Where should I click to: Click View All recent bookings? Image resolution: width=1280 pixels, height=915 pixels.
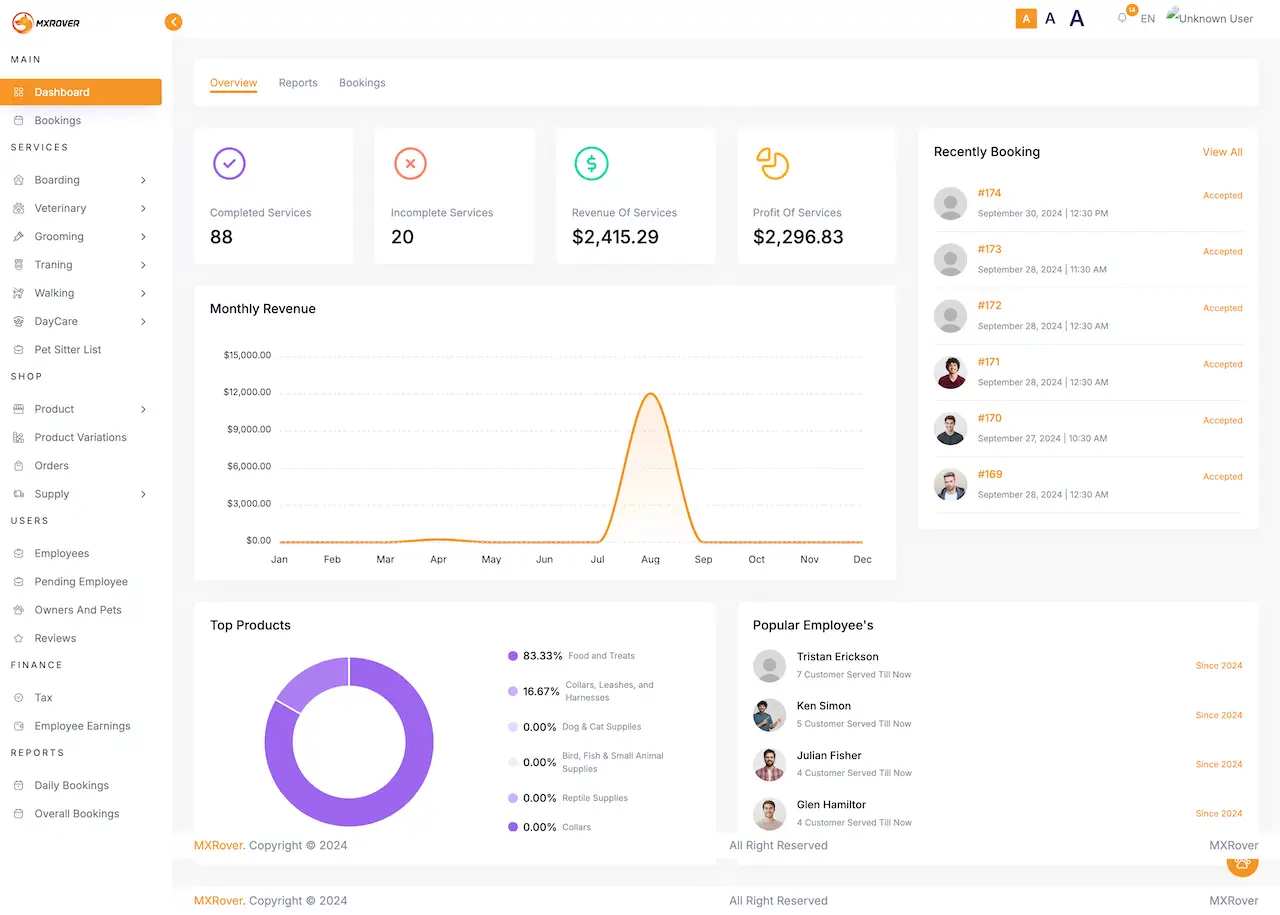click(x=1222, y=152)
